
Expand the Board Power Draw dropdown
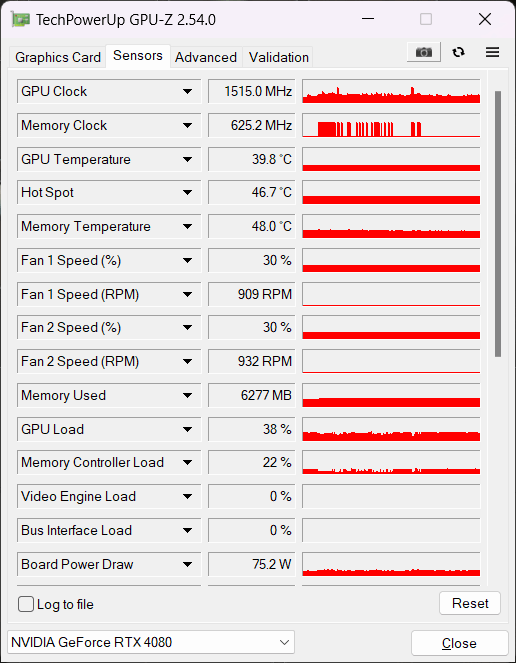pos(187,564)
